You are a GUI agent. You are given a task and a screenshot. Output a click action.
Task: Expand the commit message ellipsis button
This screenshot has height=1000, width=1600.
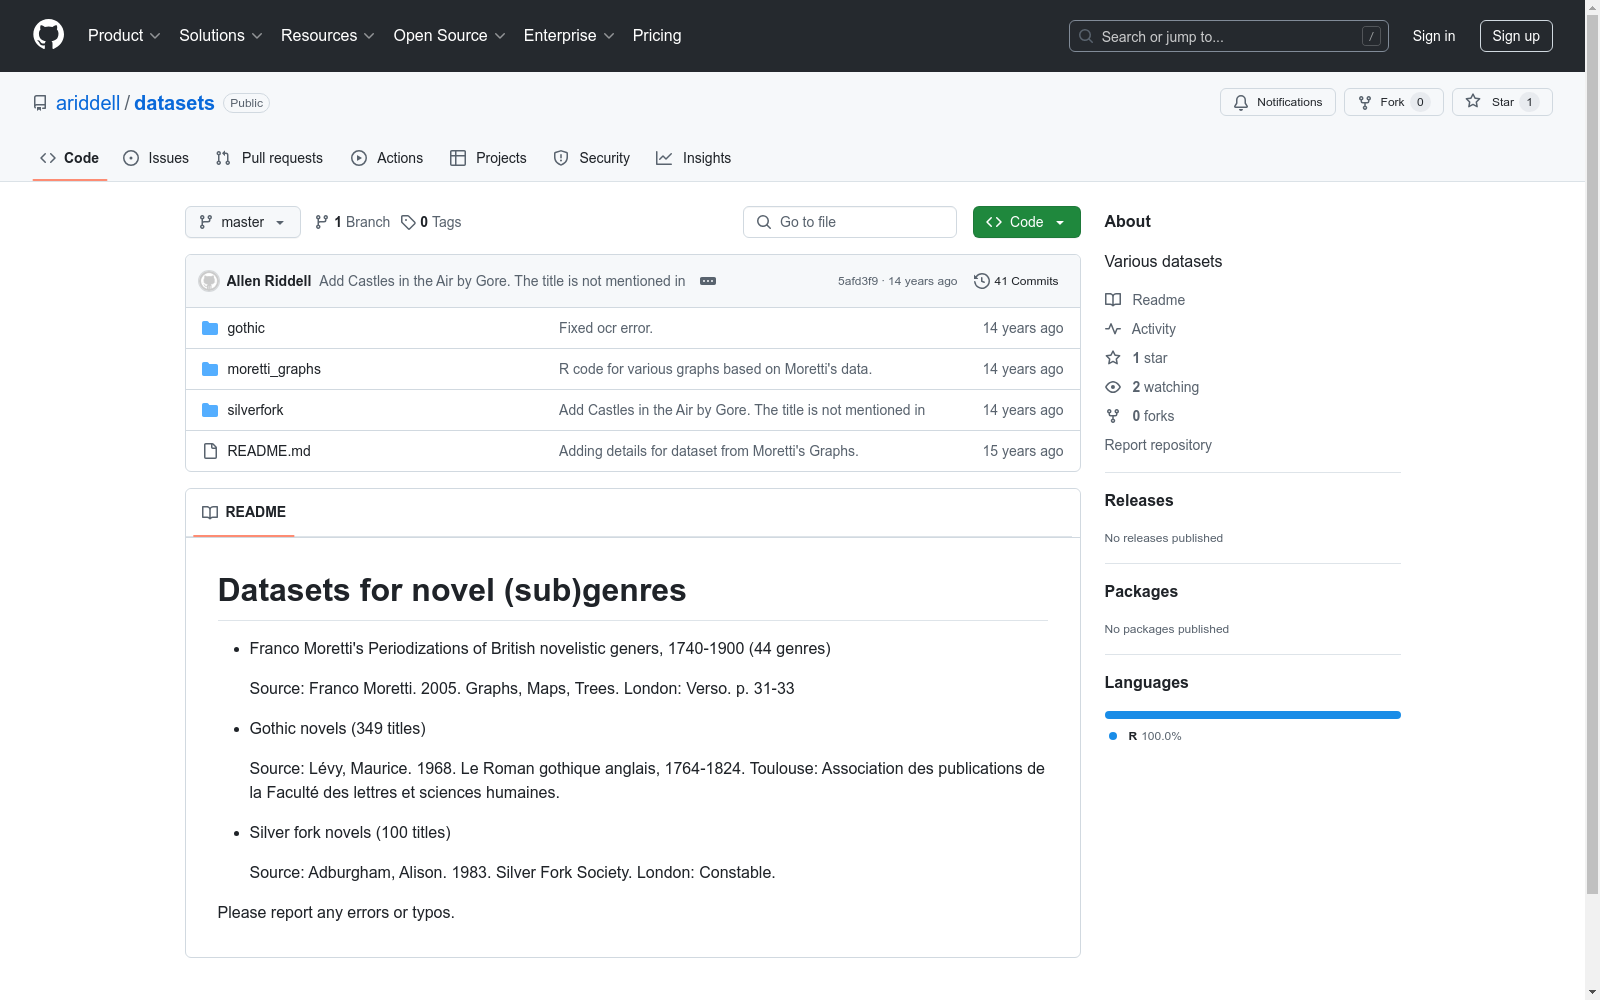pyautogui.click(x=708, y=281)
